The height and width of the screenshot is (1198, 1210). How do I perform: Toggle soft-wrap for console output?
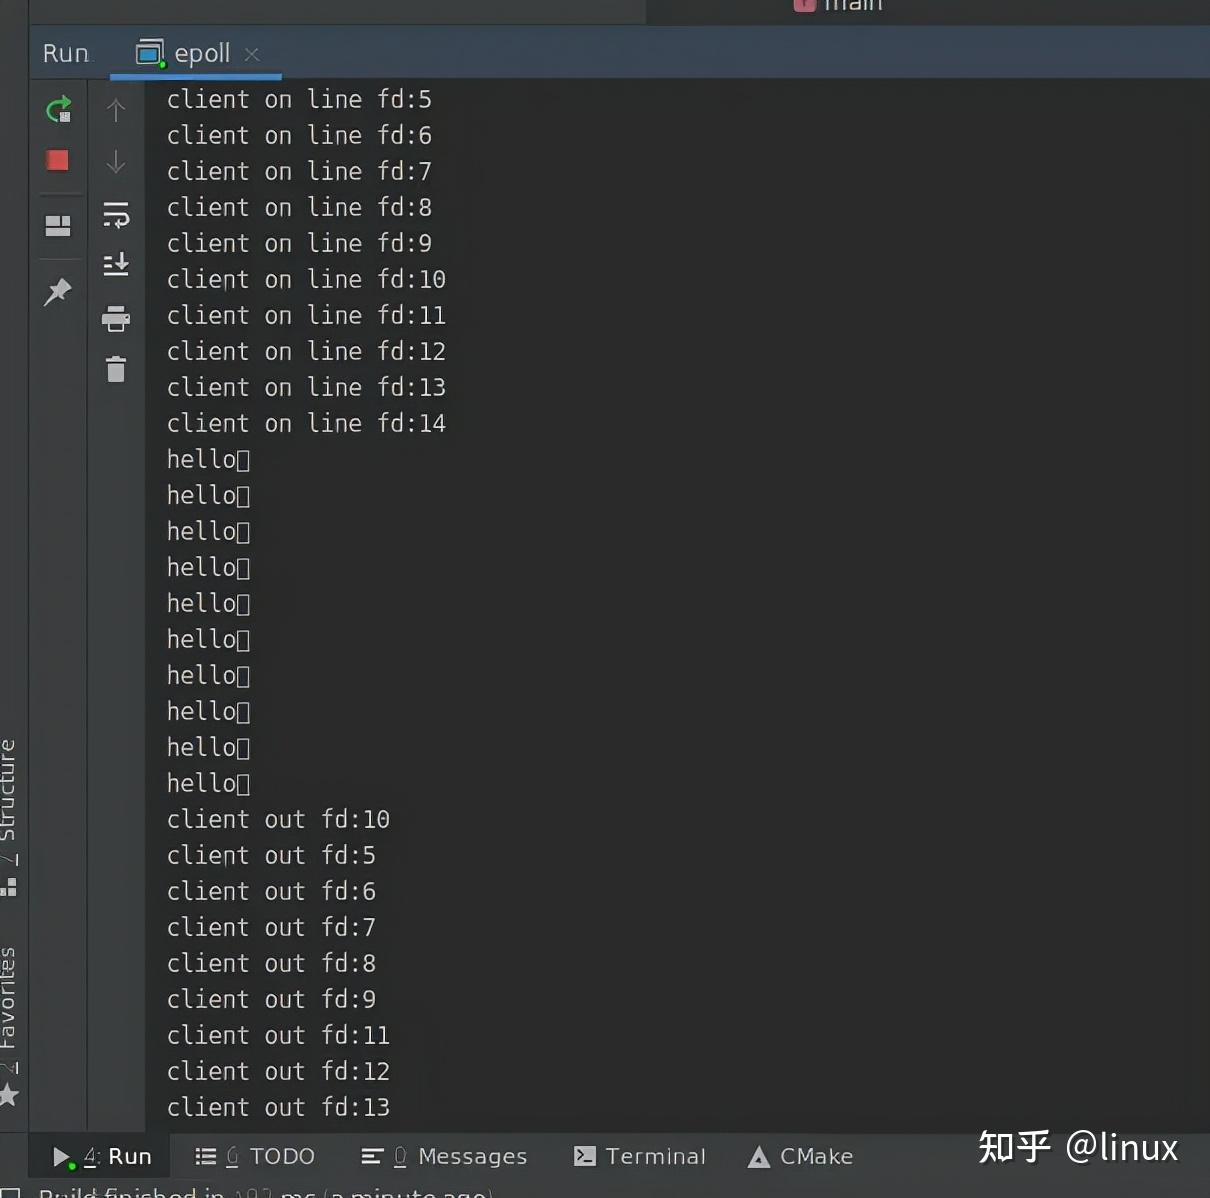tap(116, 214)
